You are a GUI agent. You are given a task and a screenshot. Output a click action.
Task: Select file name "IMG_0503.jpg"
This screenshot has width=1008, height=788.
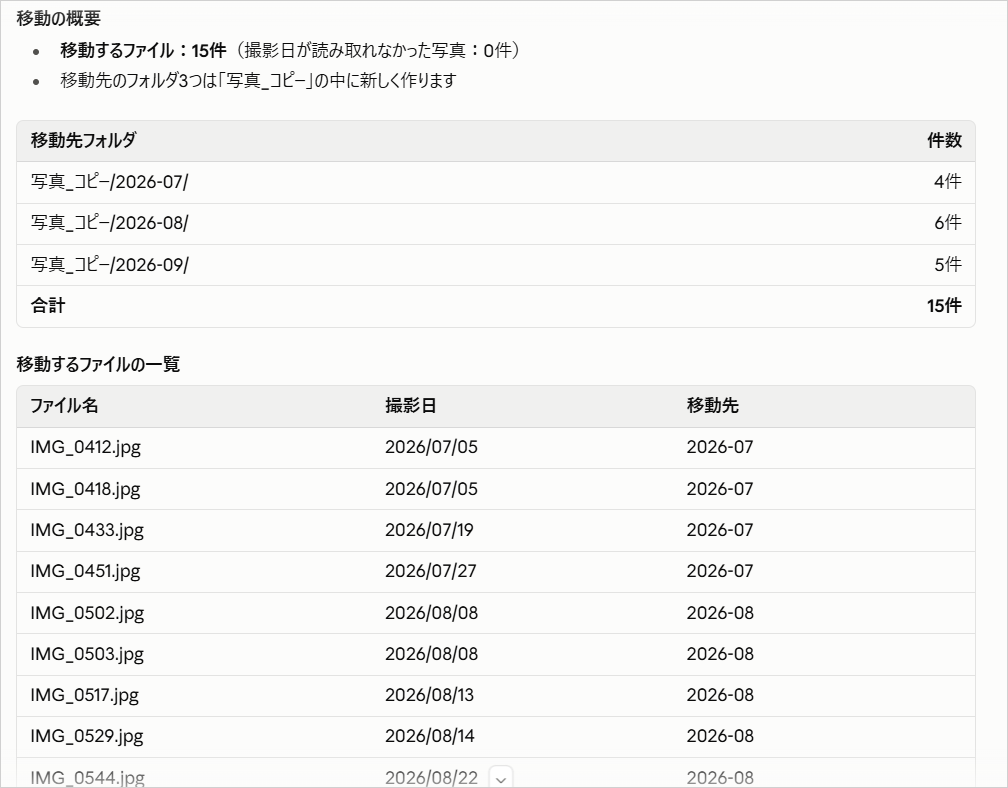point(87,654)
